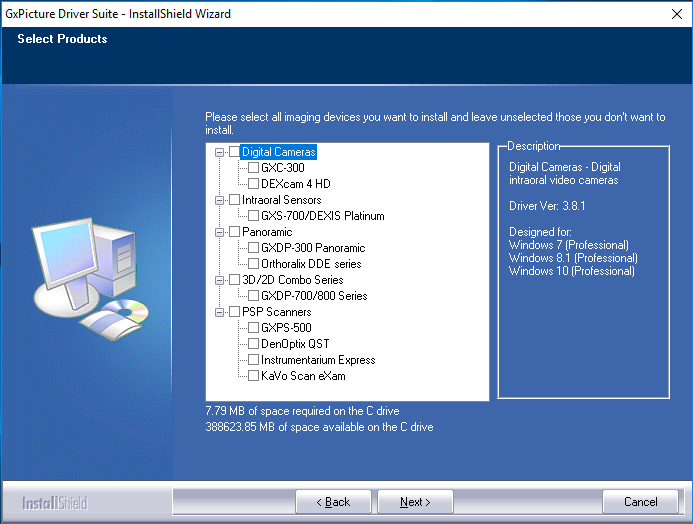
Task: Enable the GXDP-700/800 Series checkbox
Action: (253, 296)
